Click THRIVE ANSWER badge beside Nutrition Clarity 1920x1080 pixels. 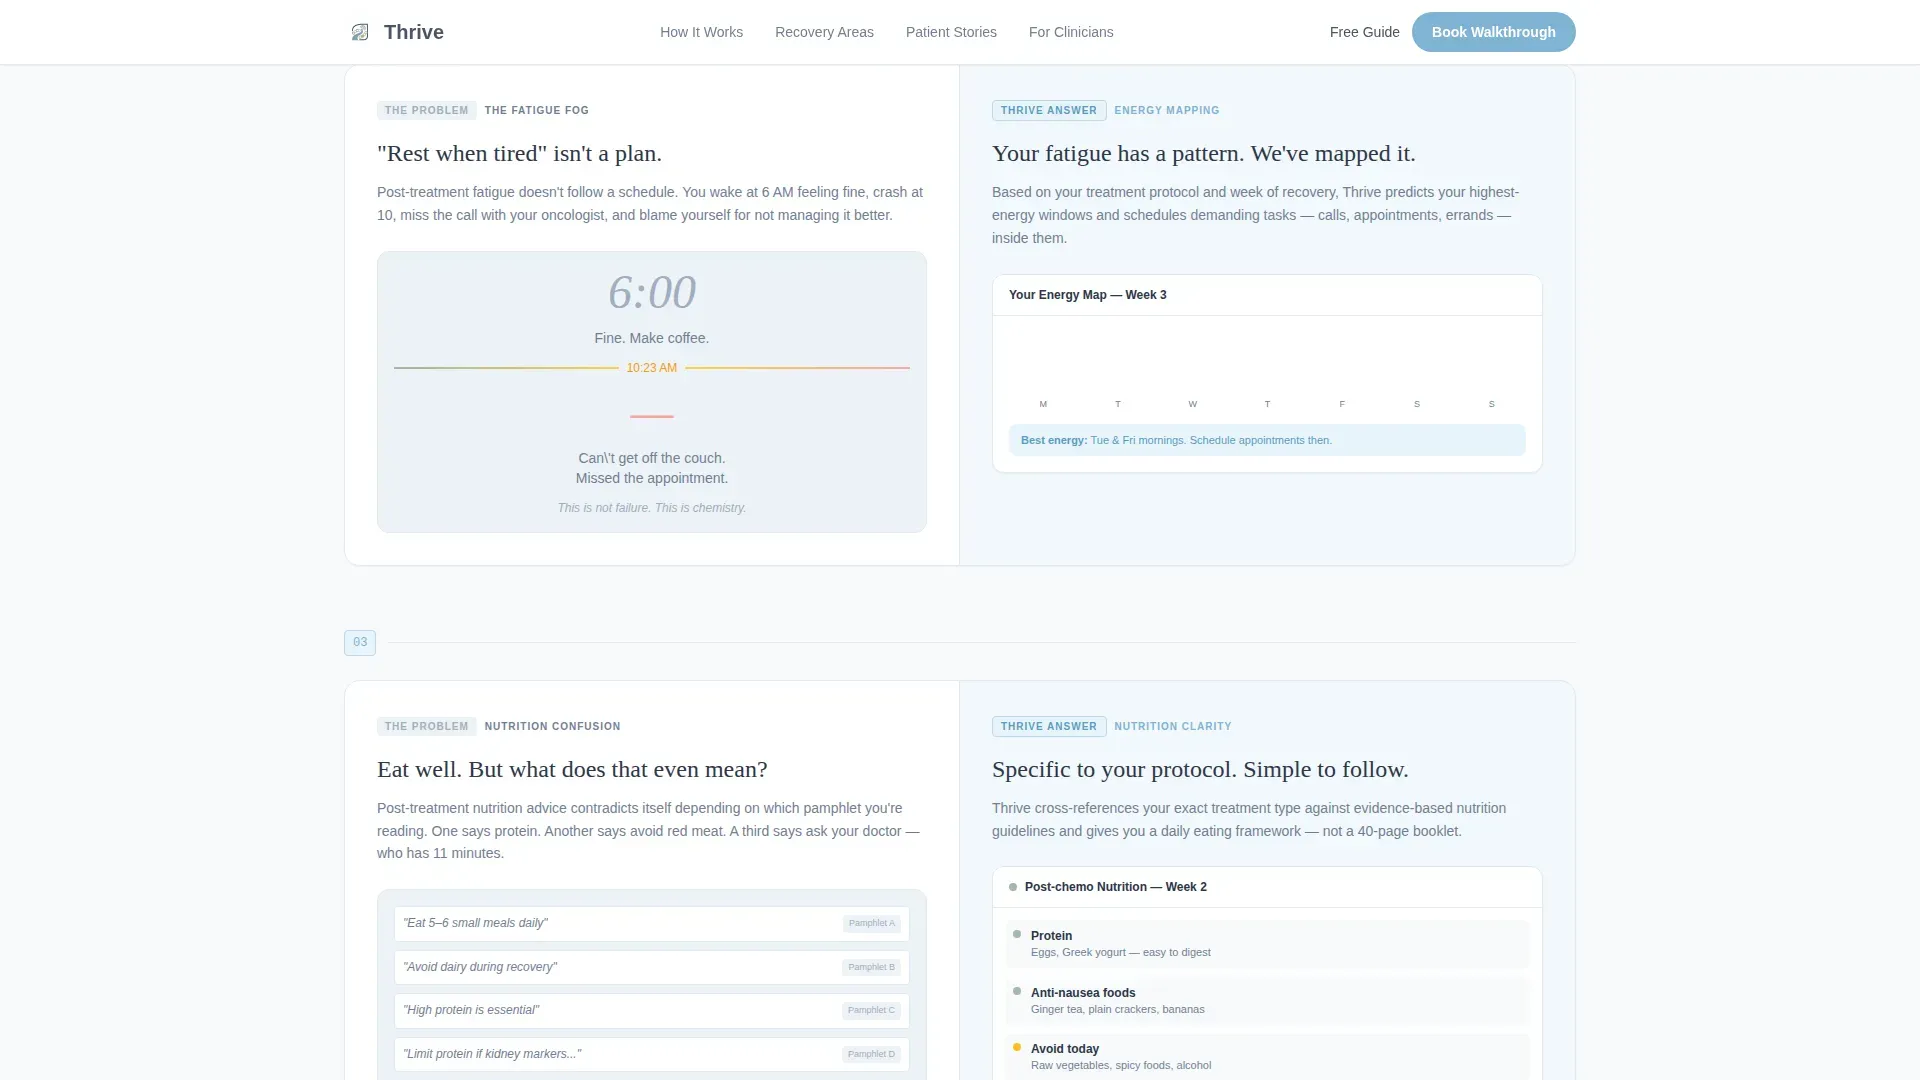(x=1049, y=726)
